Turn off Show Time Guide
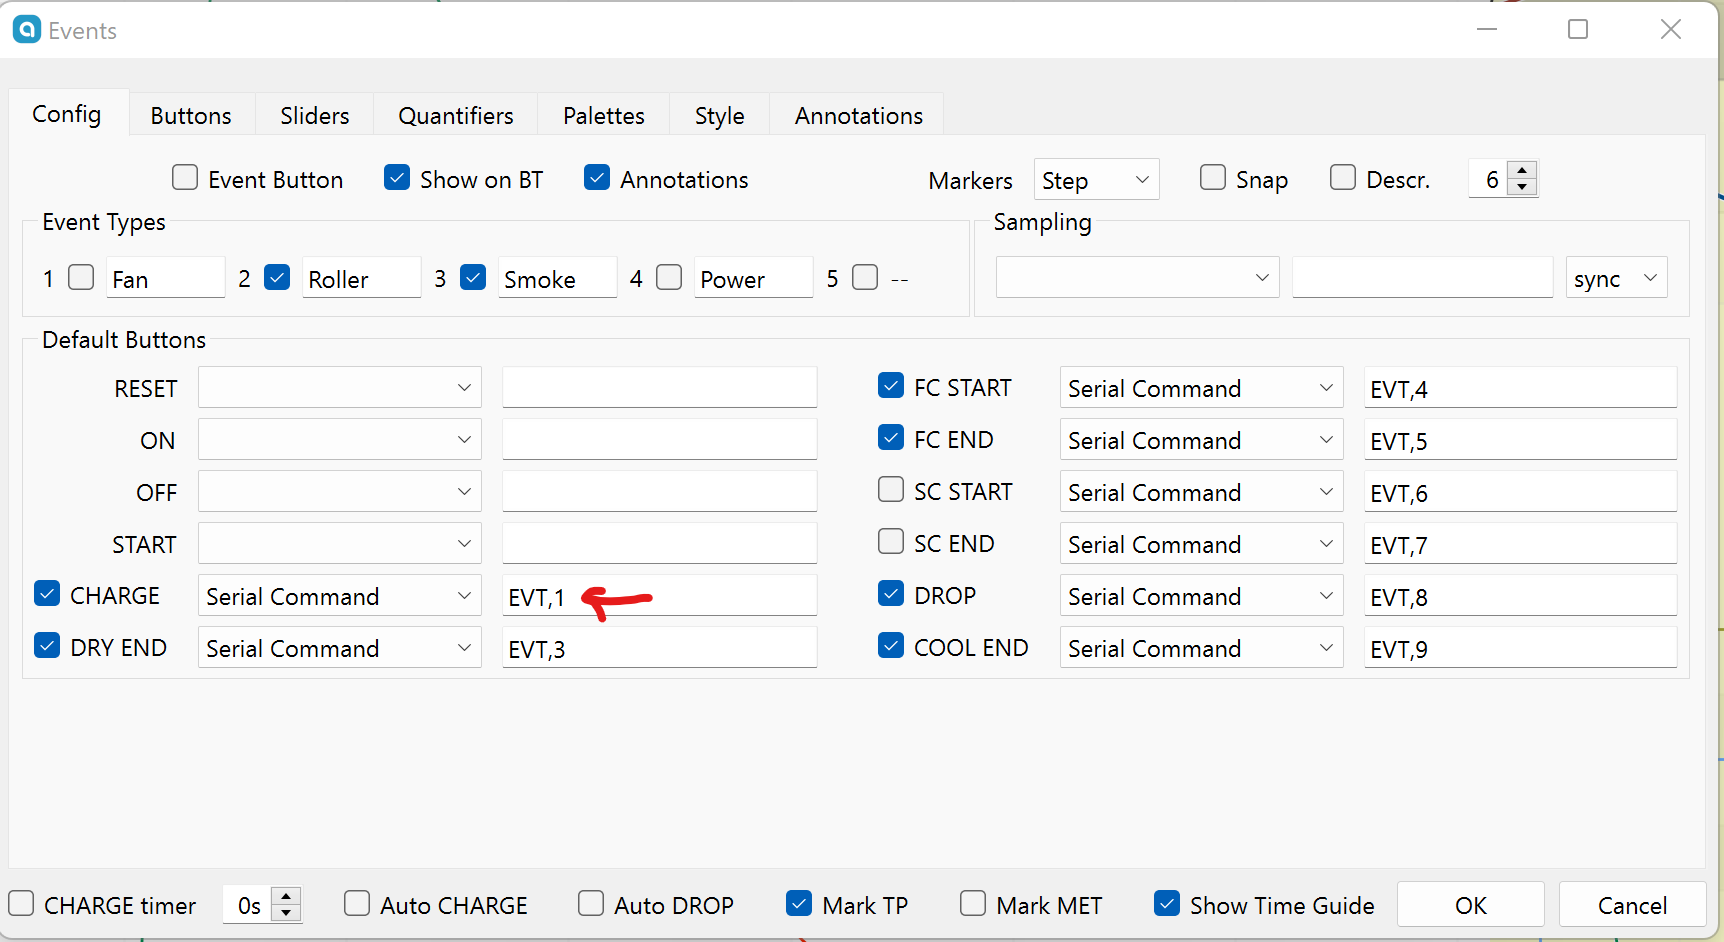Viewport: 1724px width, 942px height. [x=1166, y=904]
